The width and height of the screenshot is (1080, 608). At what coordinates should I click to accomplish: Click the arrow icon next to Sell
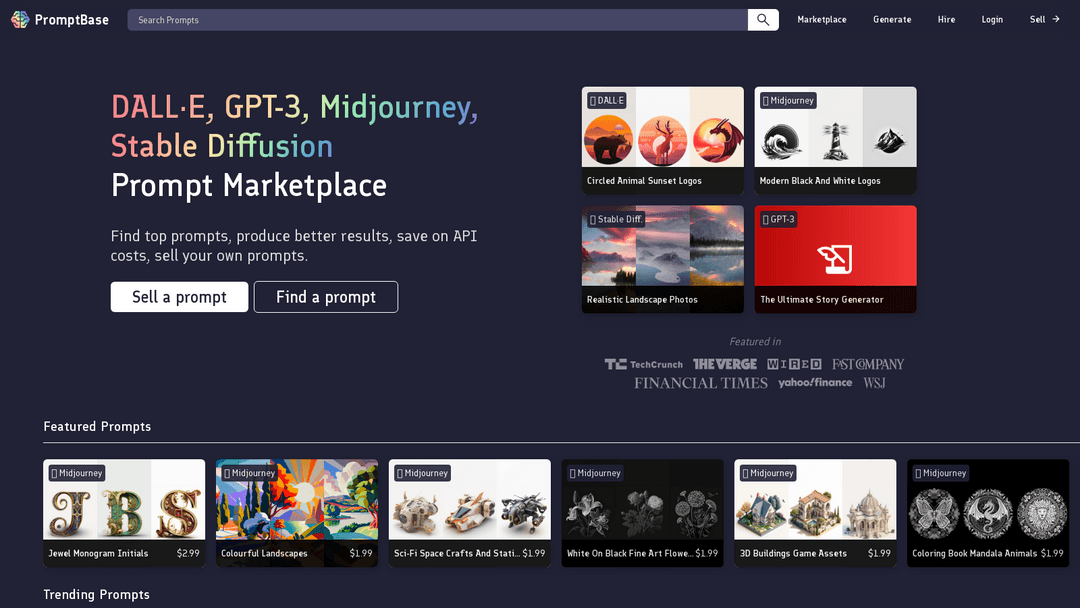point(1056,19)
